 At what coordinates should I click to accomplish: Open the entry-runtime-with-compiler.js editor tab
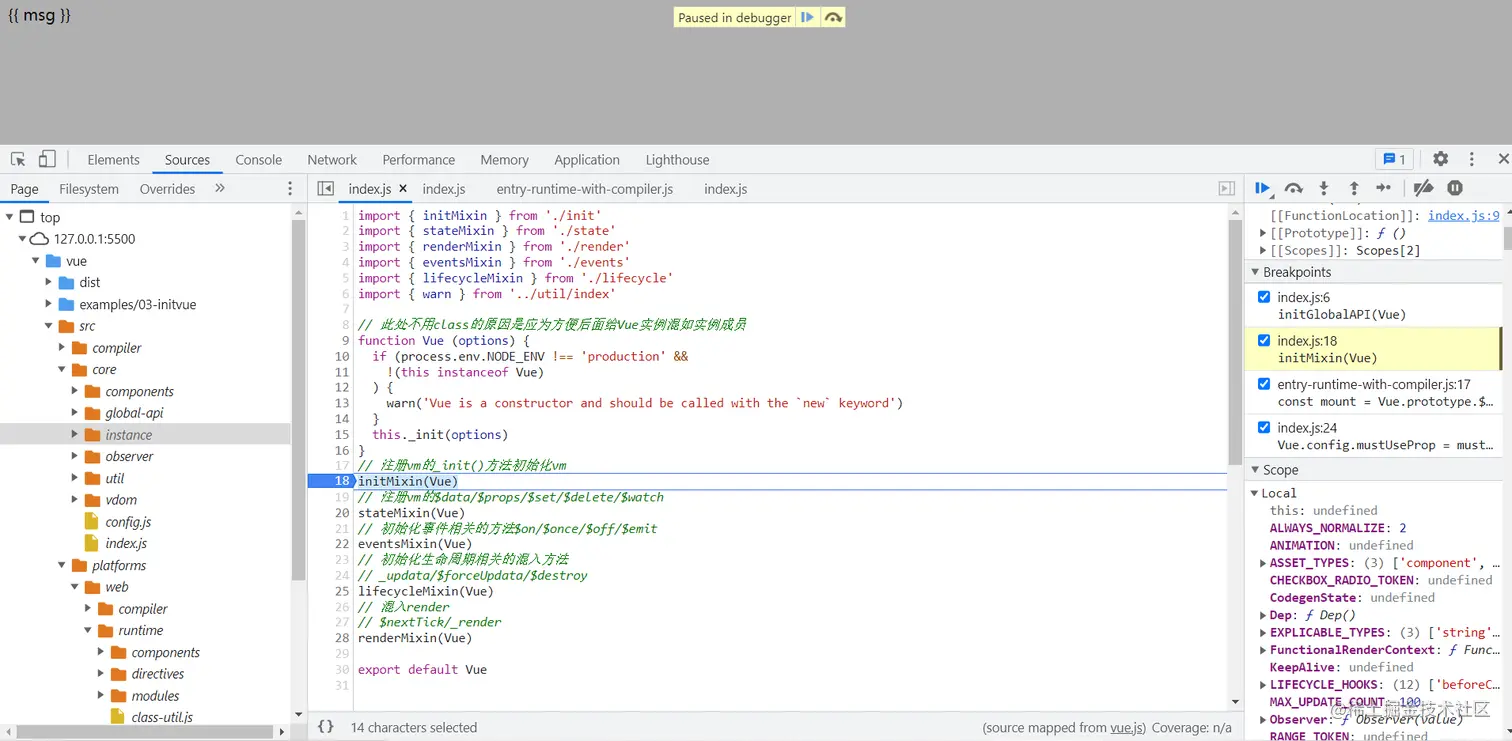(x=585, y=189)
